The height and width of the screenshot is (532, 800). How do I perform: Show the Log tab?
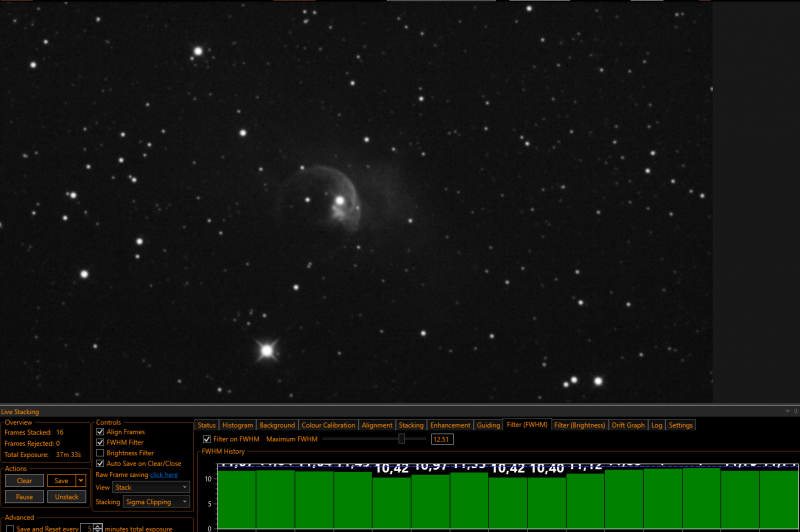(657, 425)
